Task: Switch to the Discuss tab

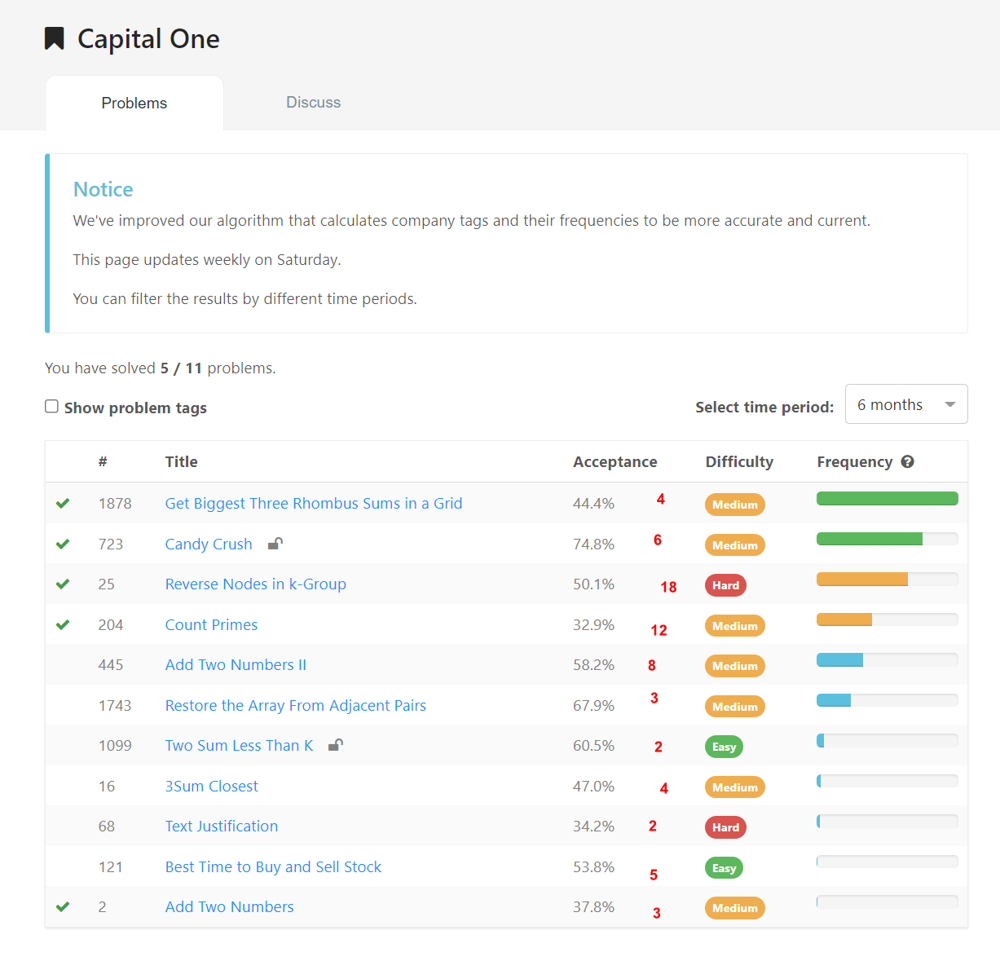Action: pos(313,102)
